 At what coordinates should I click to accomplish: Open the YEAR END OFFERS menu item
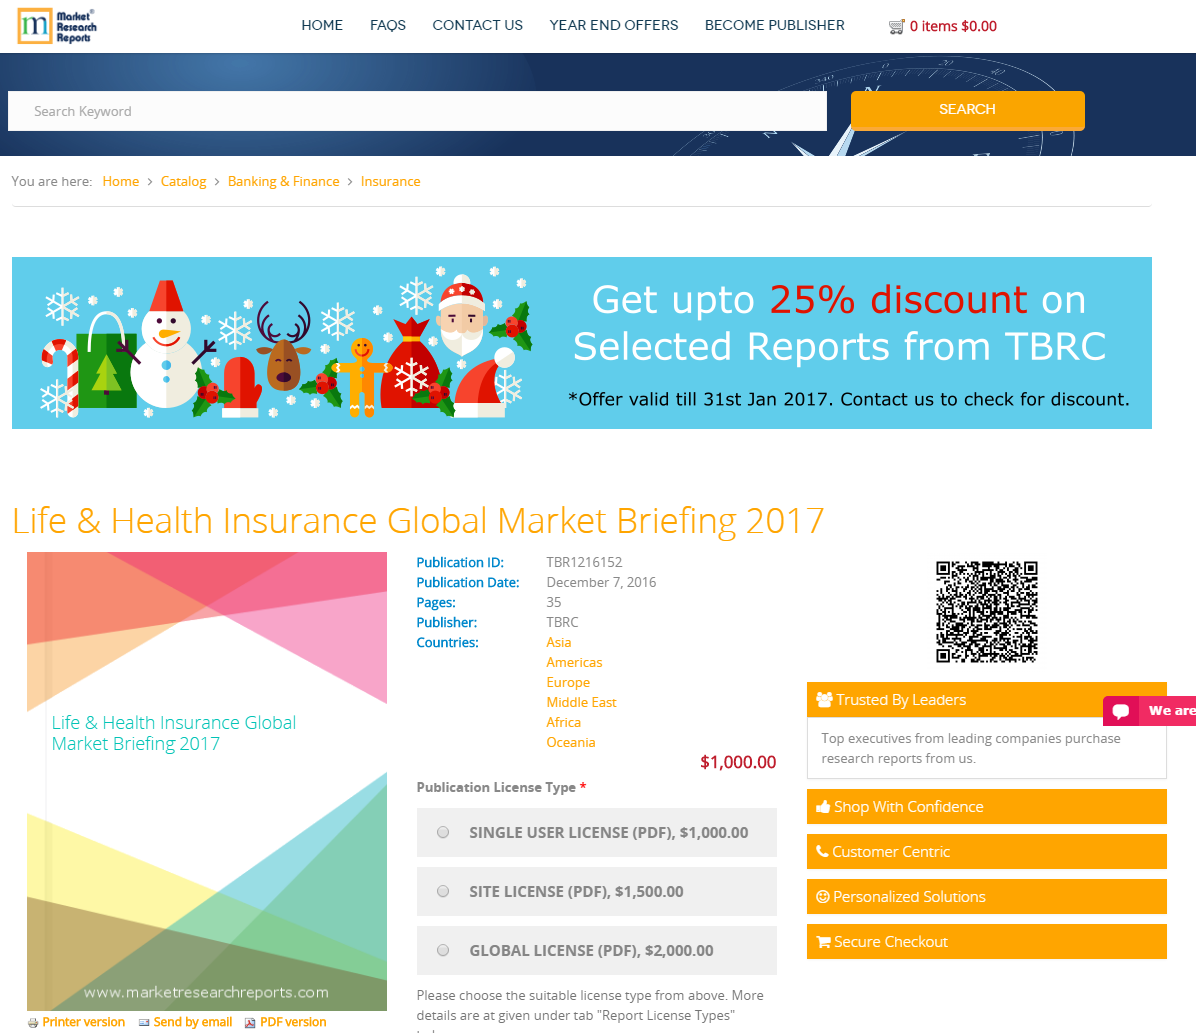(613, 25)
